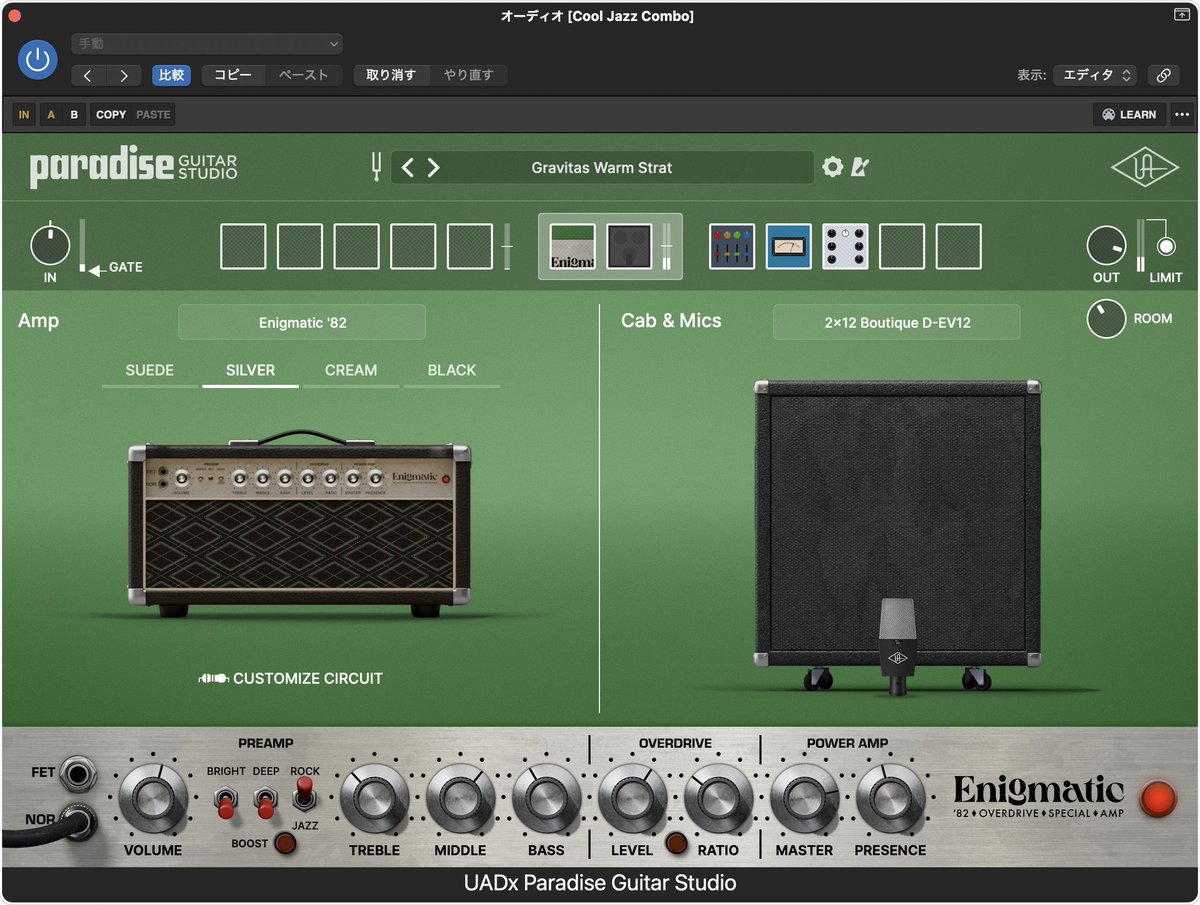Adjust the OUT output knob
The width and height of the screenshot is (1200, 905).
click(x=1106, y=246)
